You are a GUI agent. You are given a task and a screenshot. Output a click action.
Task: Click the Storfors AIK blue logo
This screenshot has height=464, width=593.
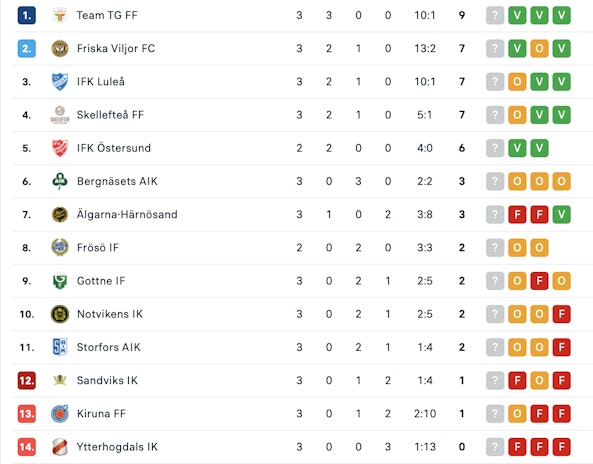click(60, 347)
